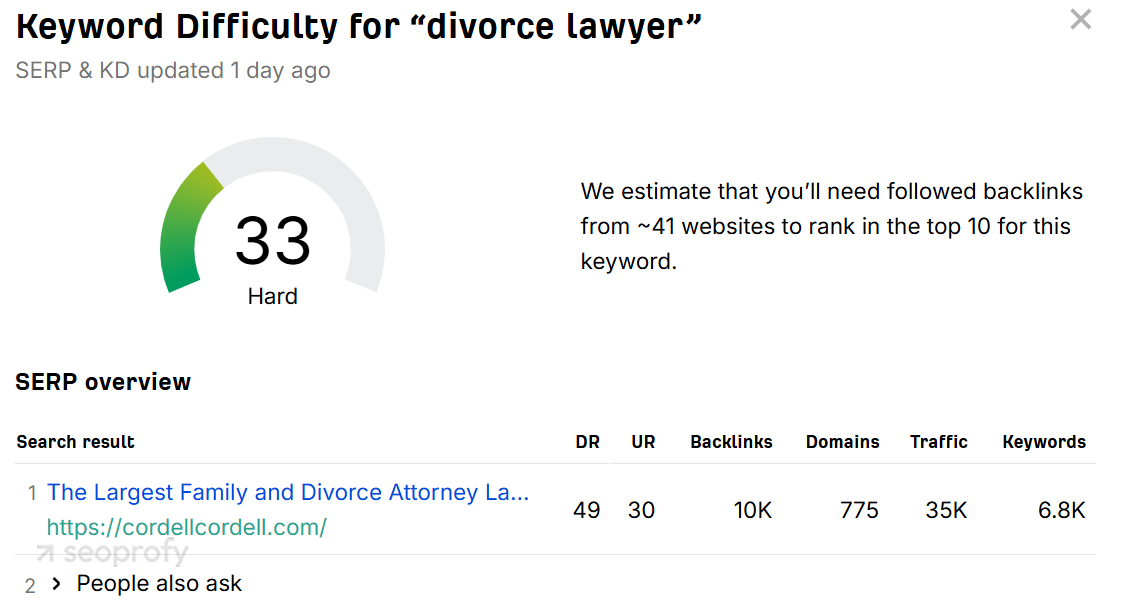This screenshot has height=604, width=1135.
Task: Sort by the Backlinks column header
Action: [731, 442]
